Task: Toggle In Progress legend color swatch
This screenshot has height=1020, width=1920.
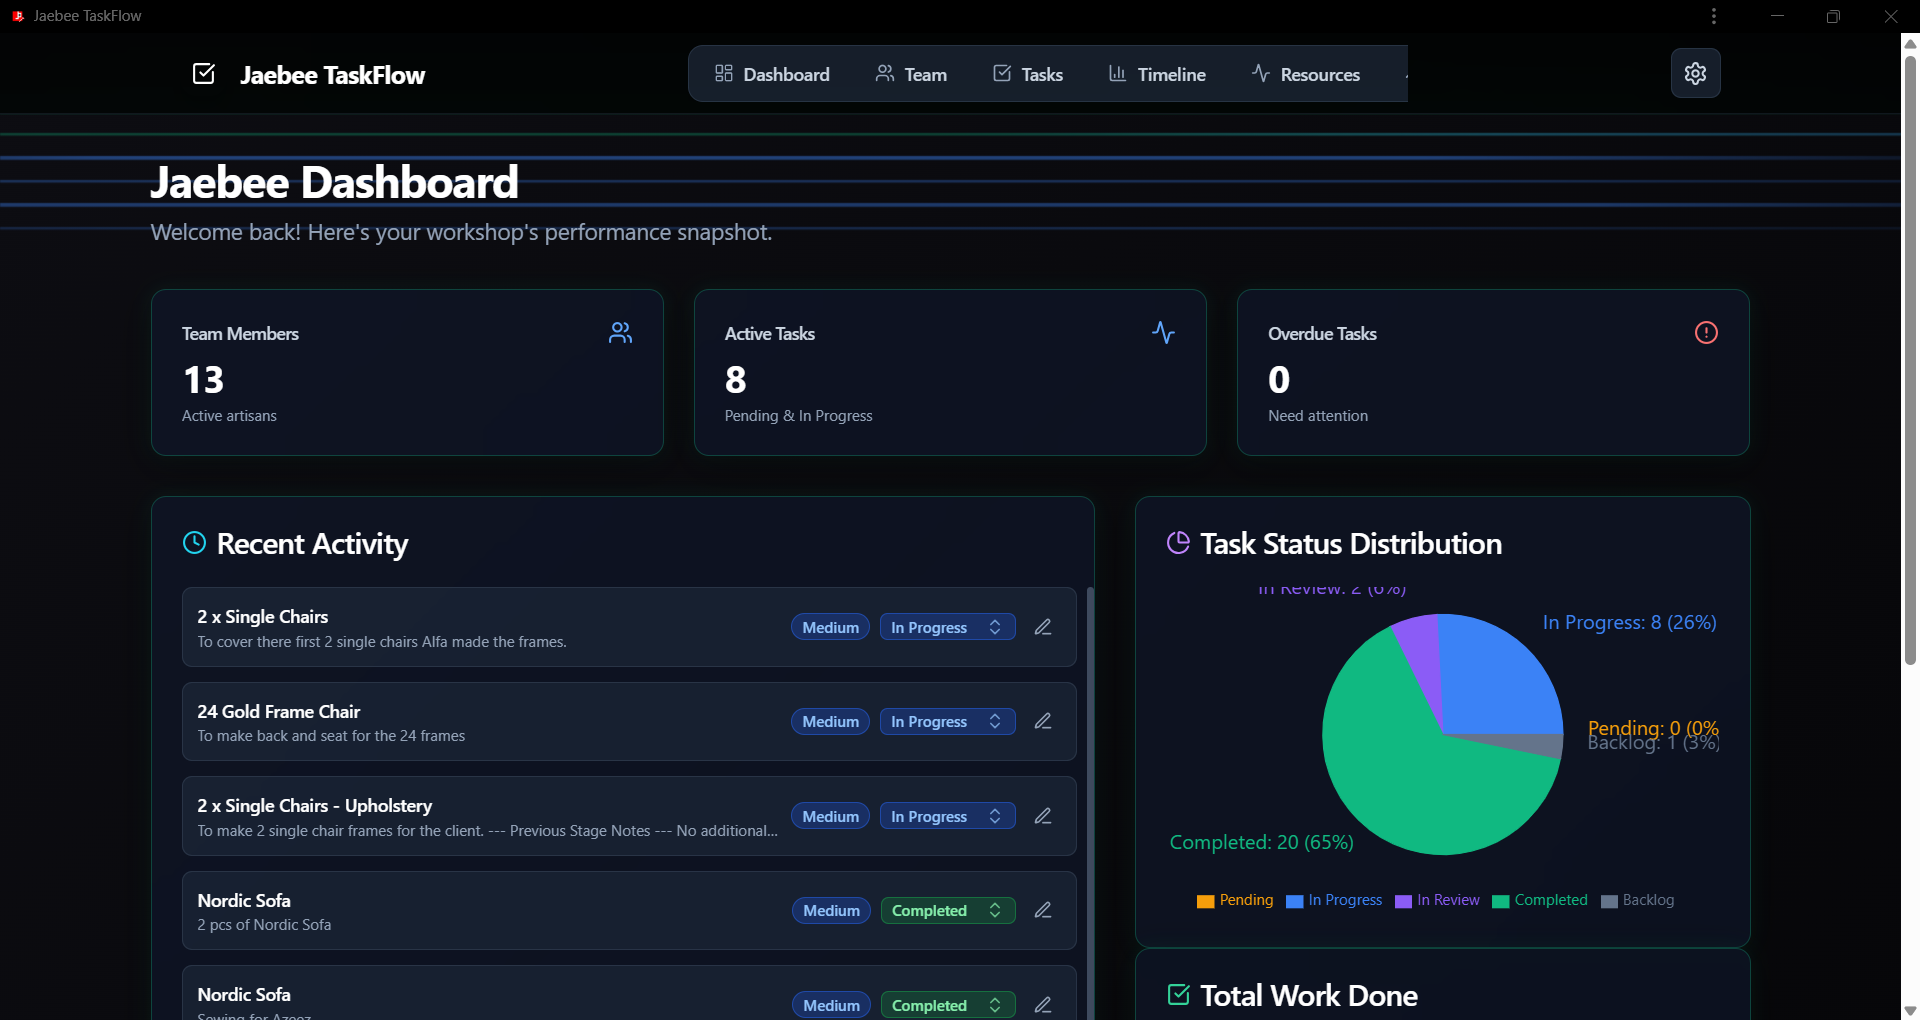Action: (1294, 901)
